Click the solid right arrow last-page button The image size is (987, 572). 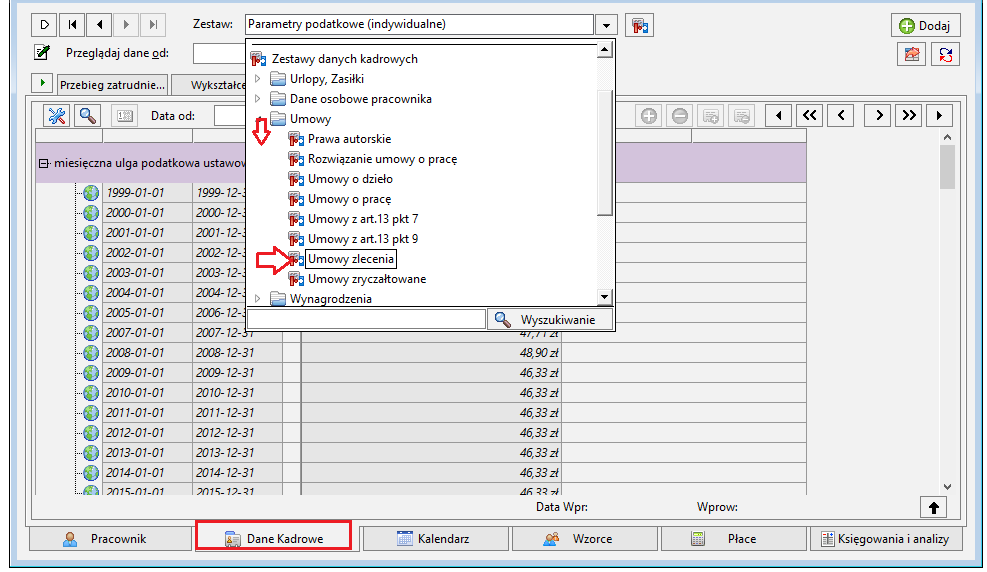click(939, 115)
